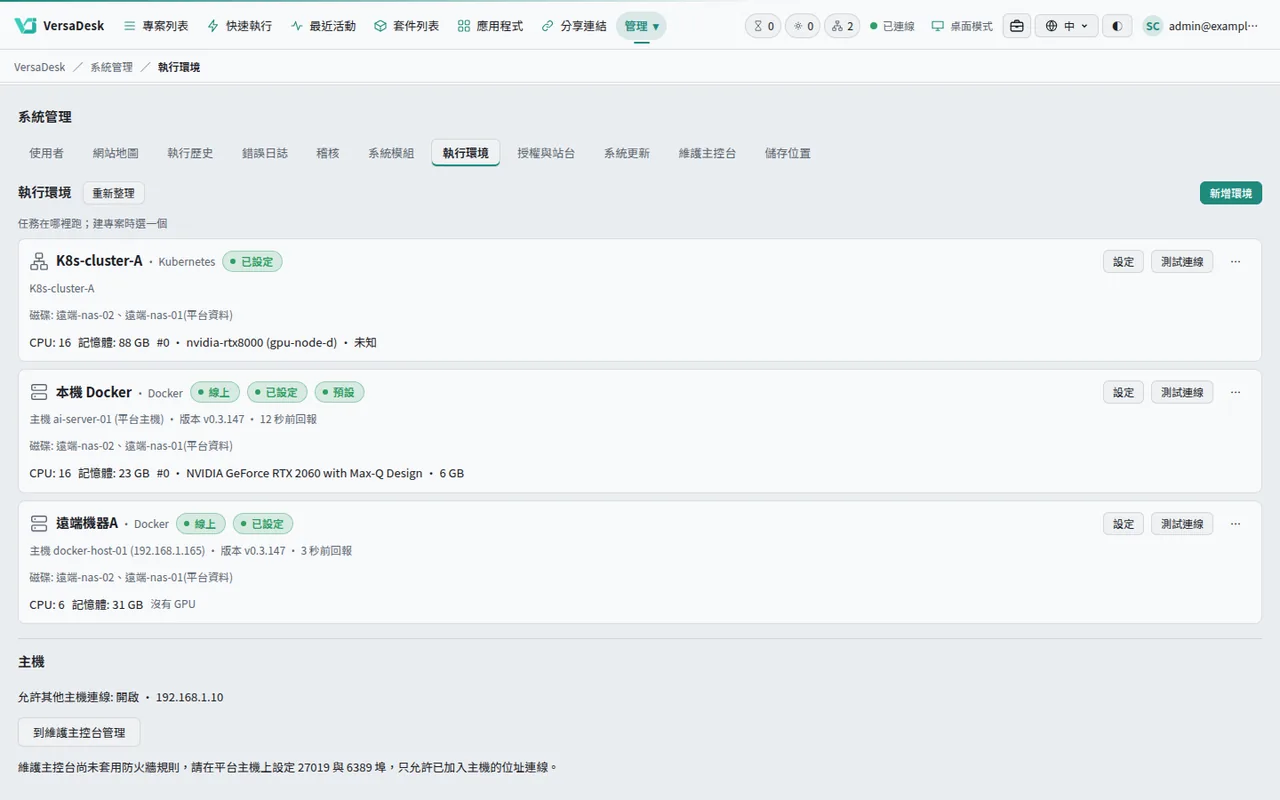Open the language dropdown showing 中
Viewport: 1280px width, 800px height.
pos(1067,26)
